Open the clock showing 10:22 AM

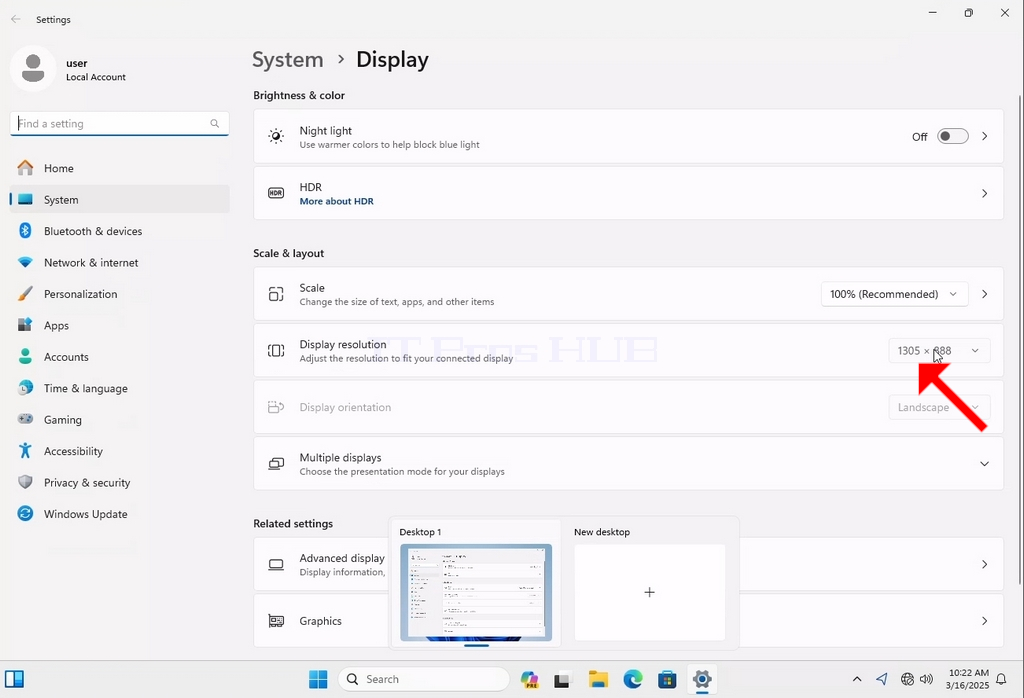pos(967,679)
